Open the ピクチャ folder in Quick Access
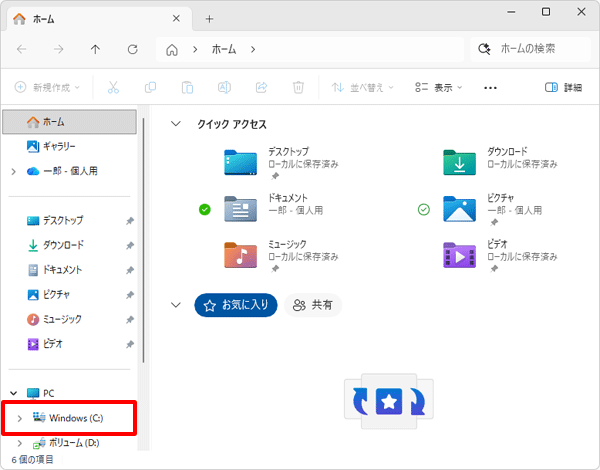 coord(492,209)
